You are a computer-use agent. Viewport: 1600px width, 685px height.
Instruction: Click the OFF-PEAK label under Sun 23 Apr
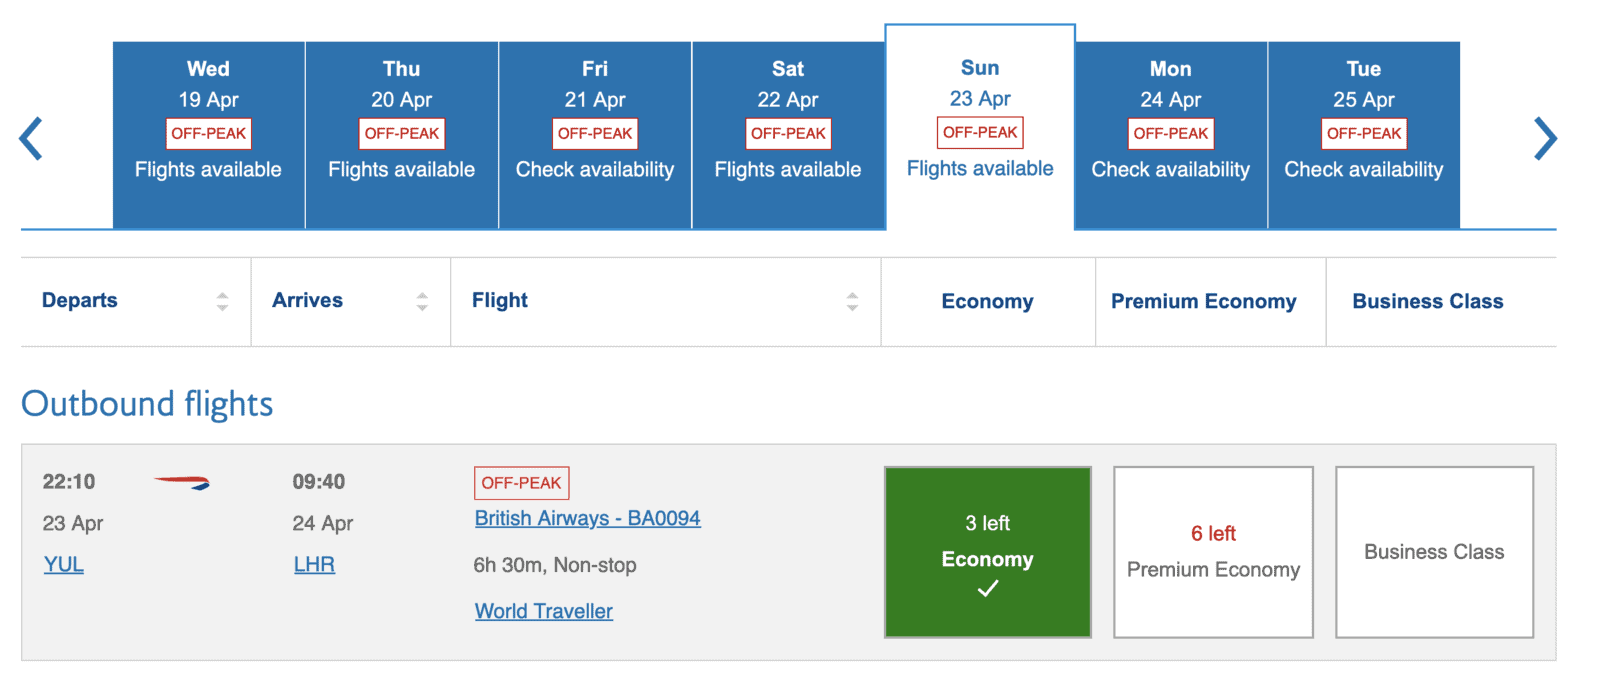(980, 132)
